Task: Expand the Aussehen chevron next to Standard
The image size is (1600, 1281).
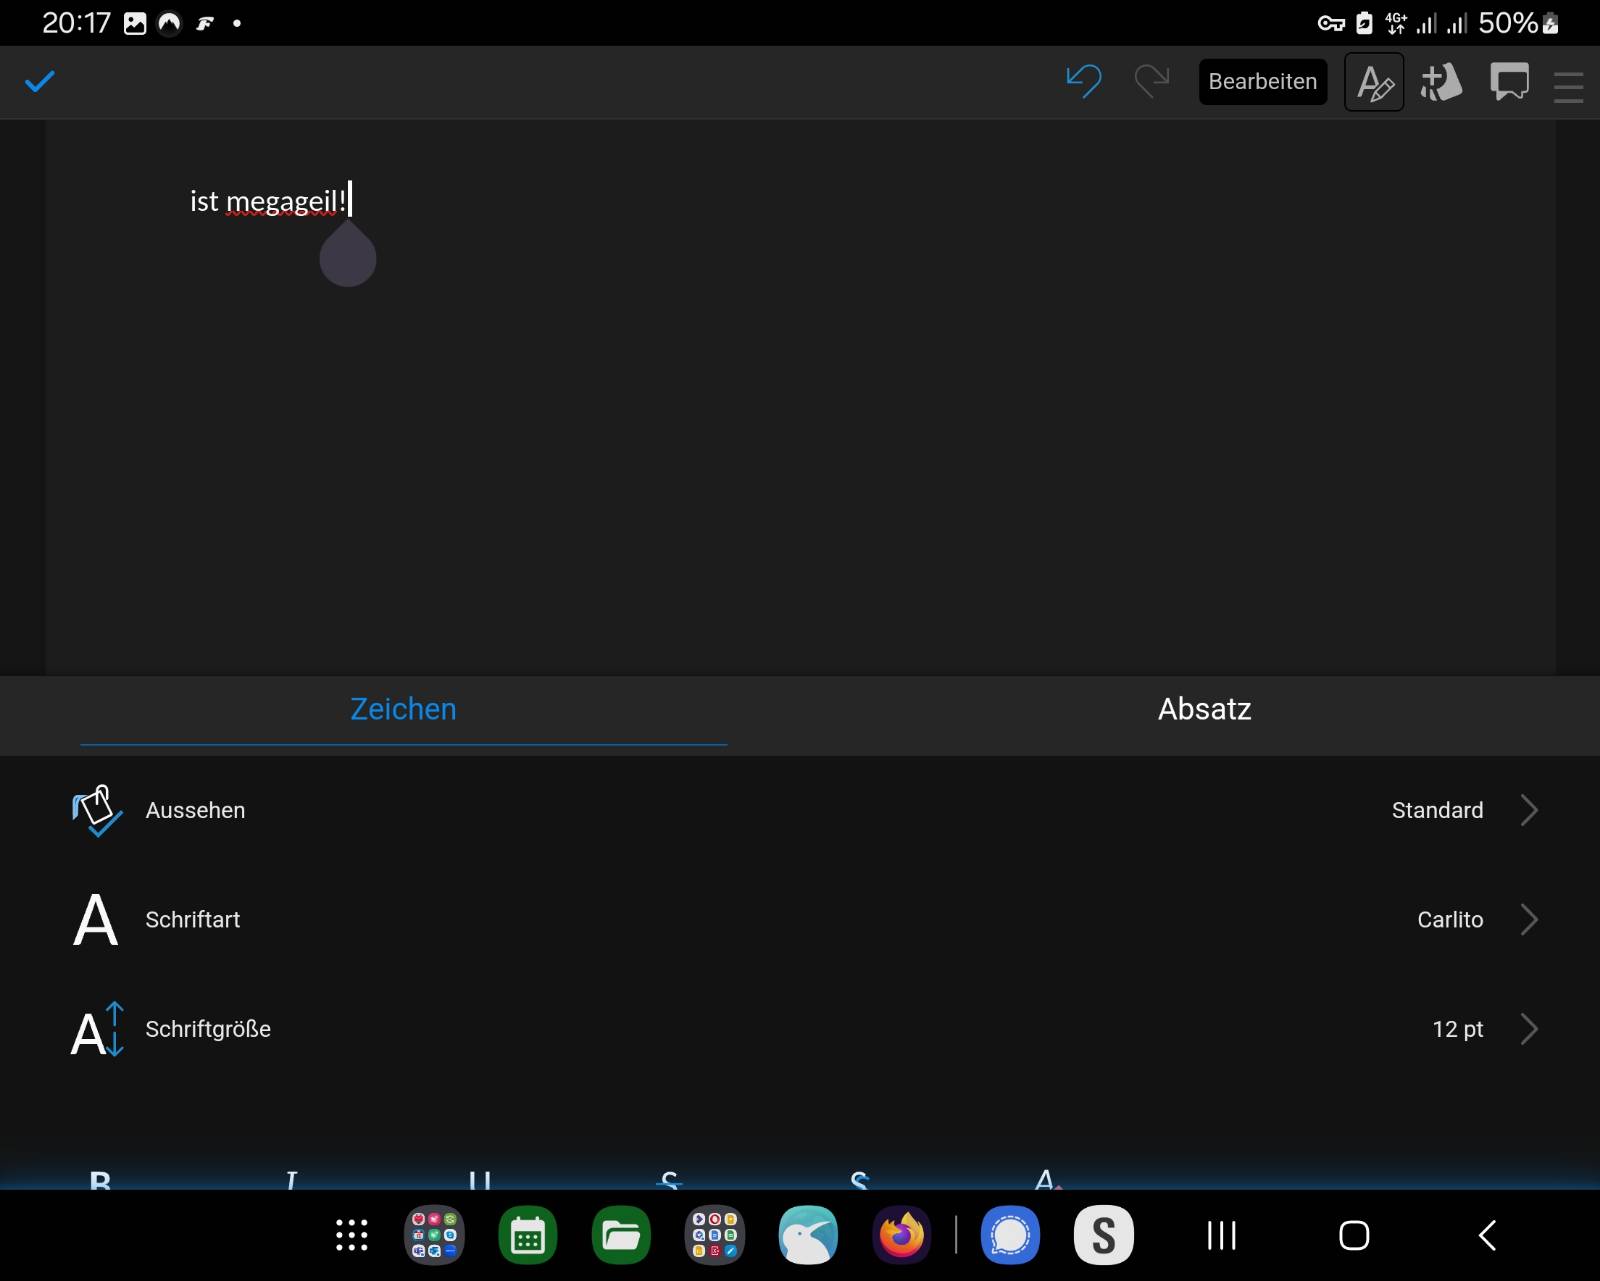Action: pos(1528,810)
